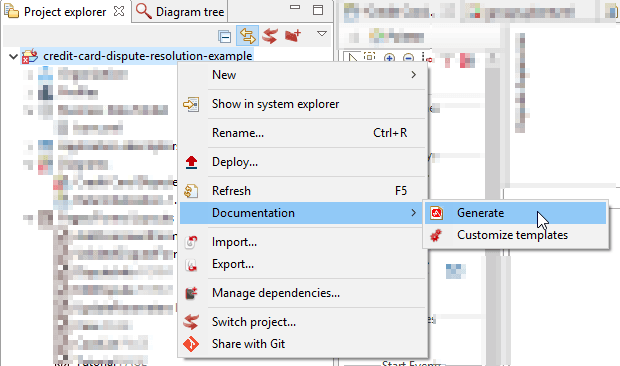Click the Export icon
620x366 pixels.
pyautogui.click(x=191, y=264)
